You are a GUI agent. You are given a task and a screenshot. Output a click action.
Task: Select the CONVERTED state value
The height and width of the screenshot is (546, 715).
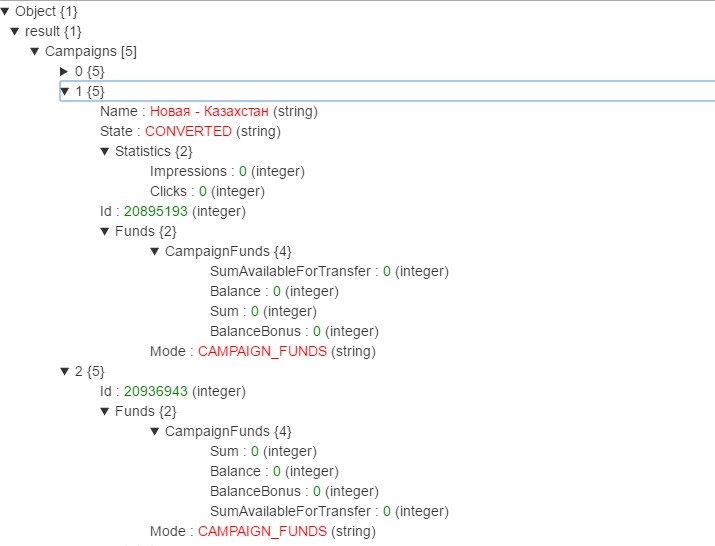click(x=188, y=131)
